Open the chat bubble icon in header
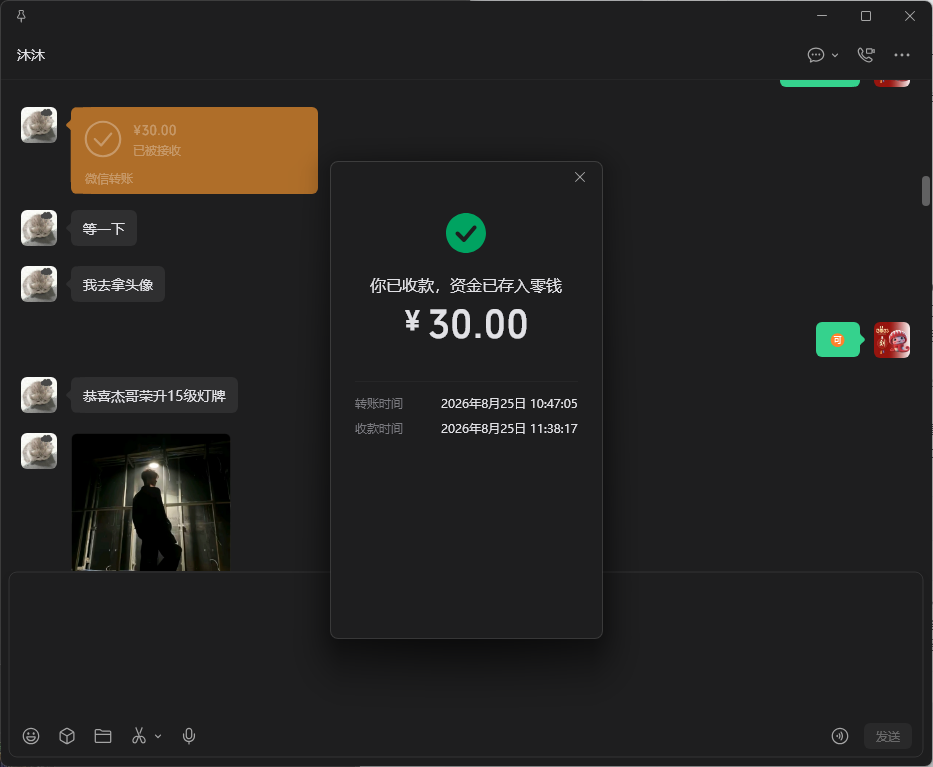The height and width of the screenshot is (767, 933). click(816, 55)
